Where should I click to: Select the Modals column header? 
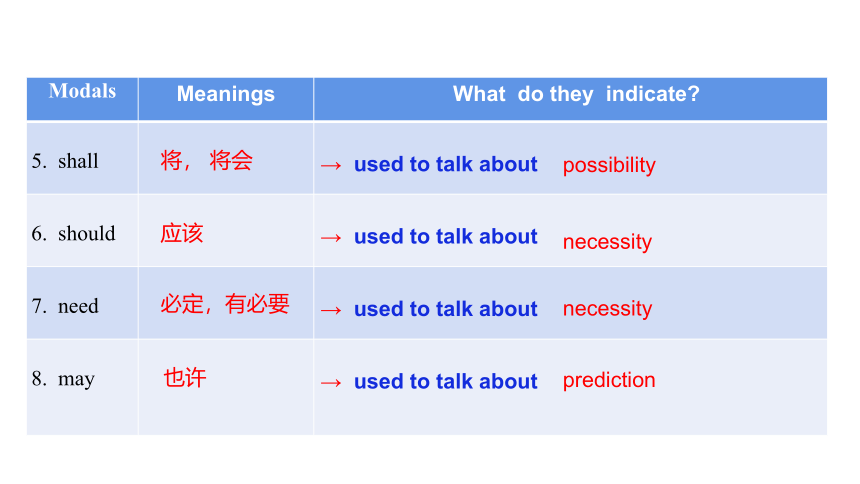pyautogui.click(x=82, y=91)
